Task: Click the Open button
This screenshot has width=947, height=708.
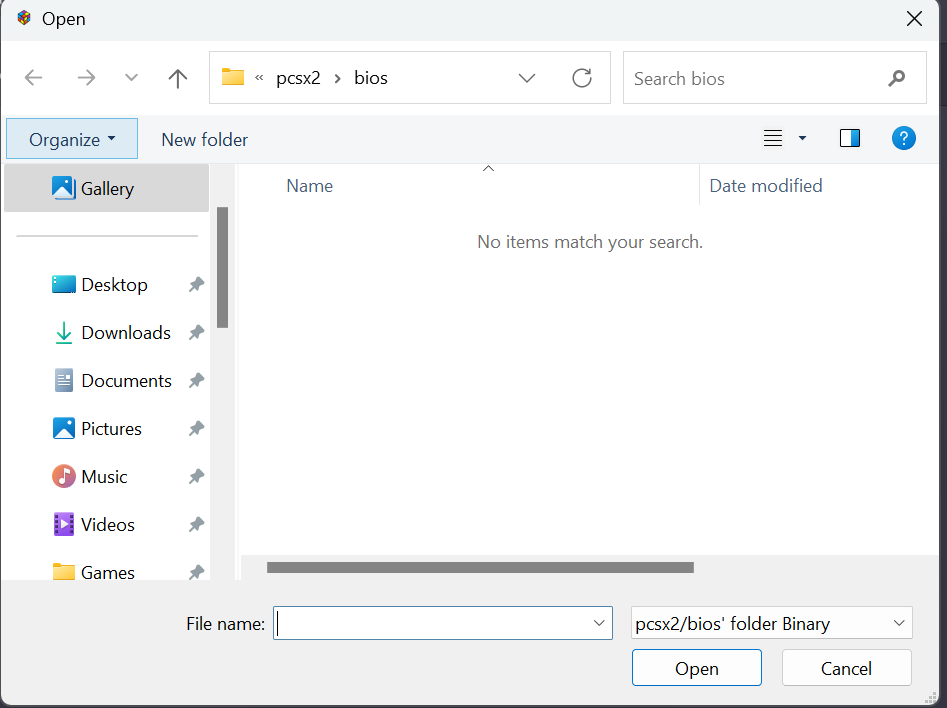Action: coord(697,668)
